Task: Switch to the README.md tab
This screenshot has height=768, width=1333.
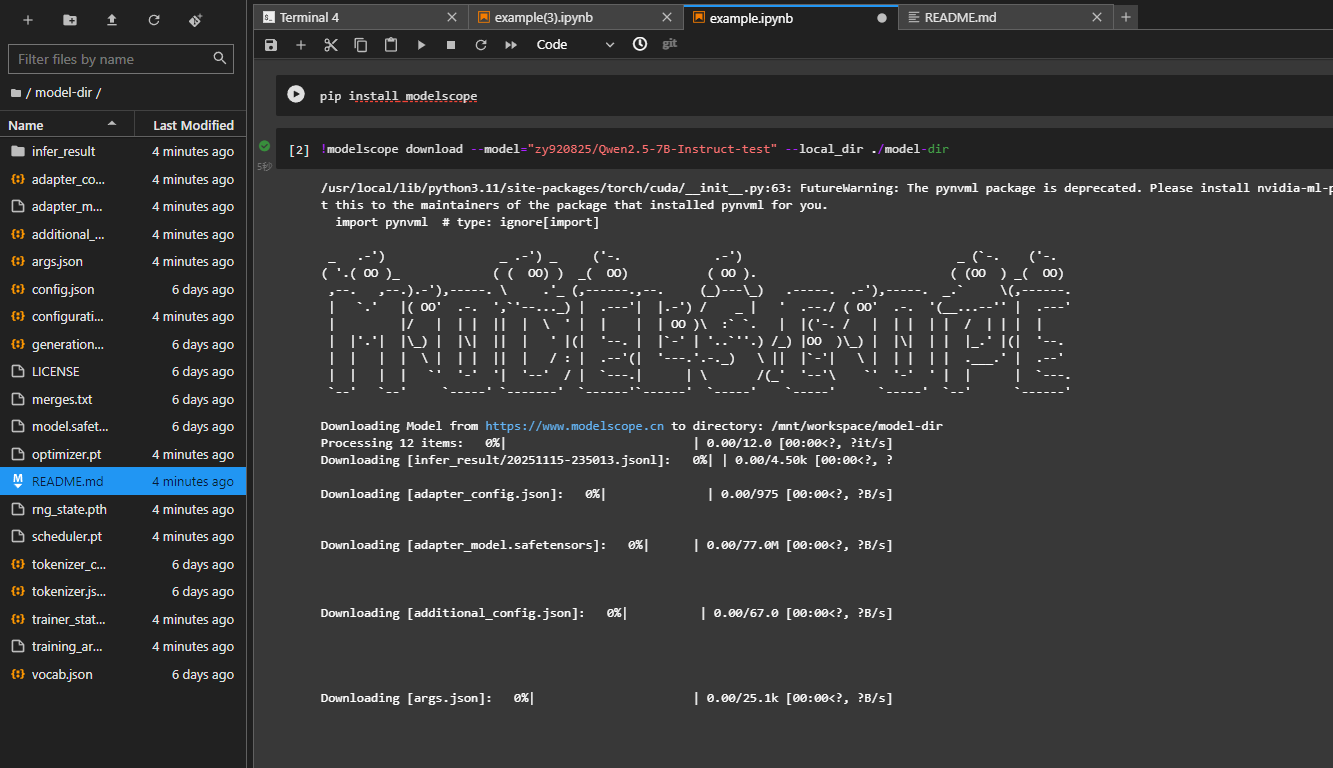Action: tap(1005, 17)
